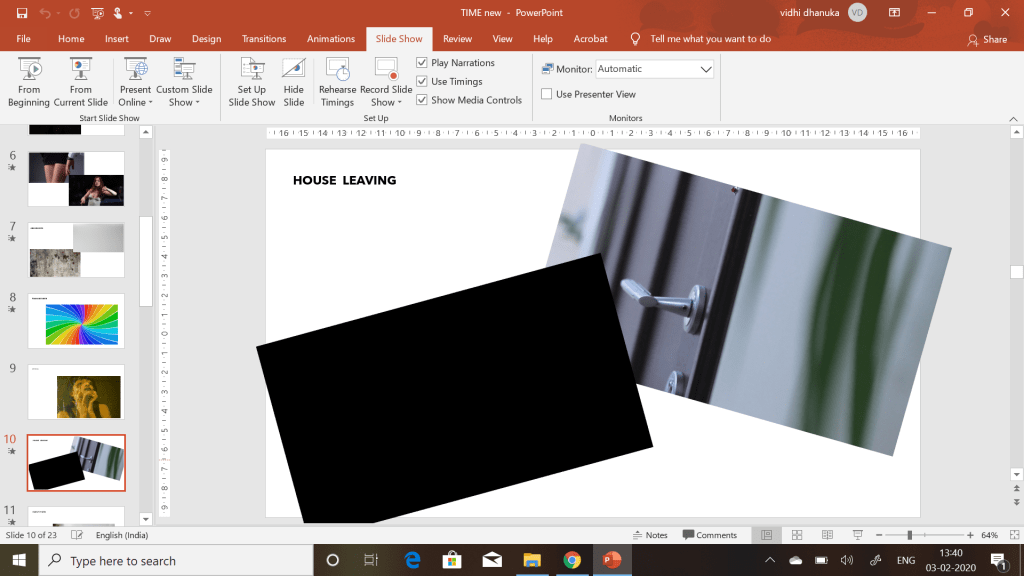The height and width of the screenshot is (576, 1024).
Task: Enable Use Presenter View checkbox
Action: (x=547, y=94)
